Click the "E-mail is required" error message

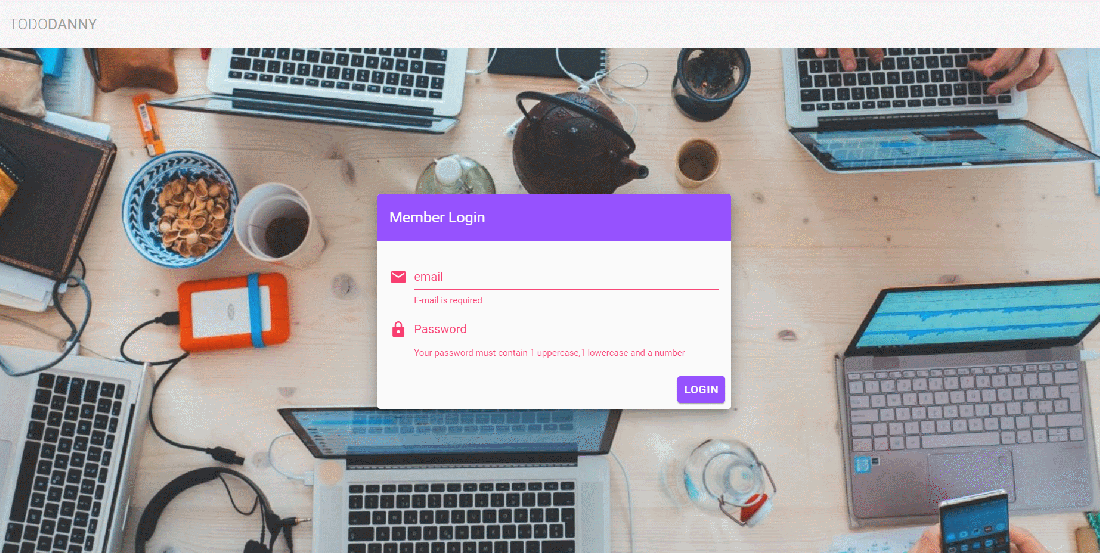(448, 300)
